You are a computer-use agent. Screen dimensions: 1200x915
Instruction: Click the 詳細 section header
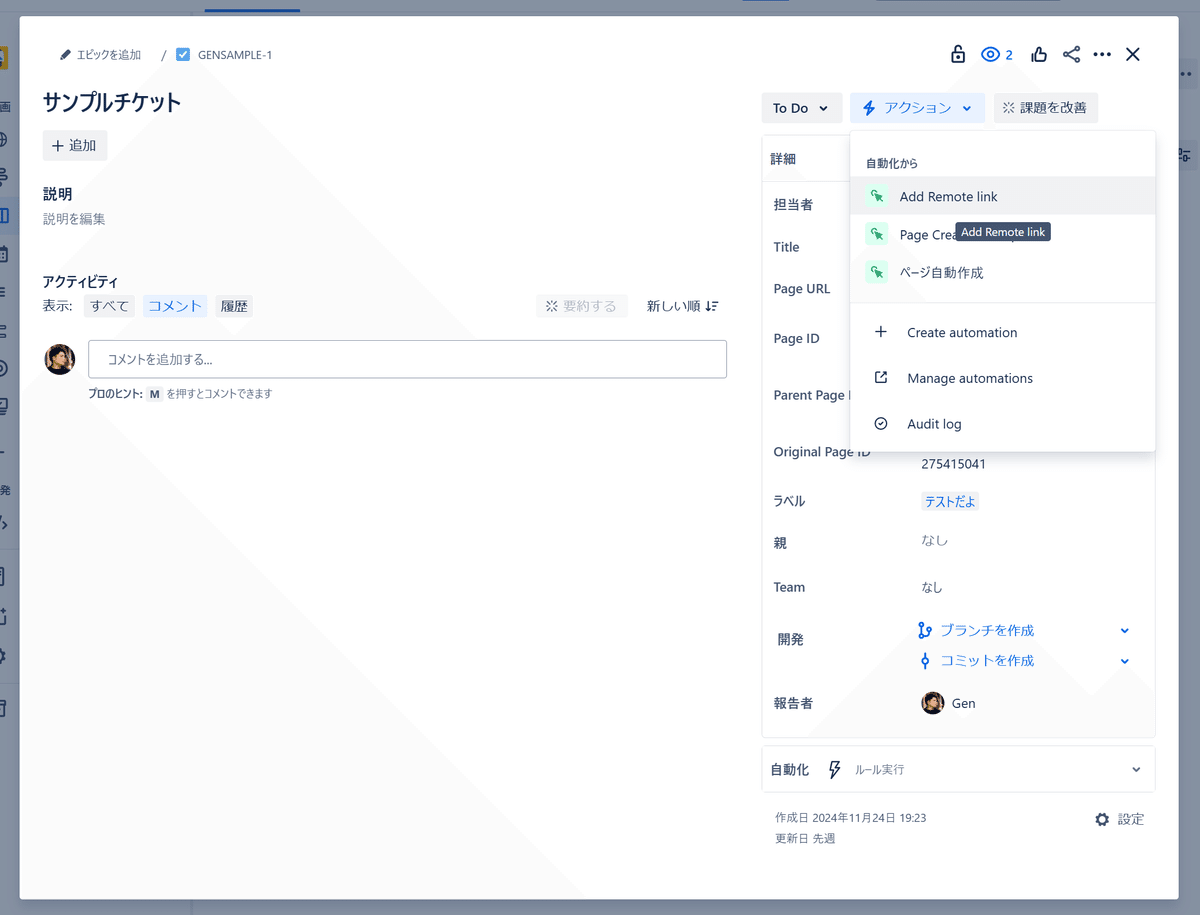coord(783,159)
